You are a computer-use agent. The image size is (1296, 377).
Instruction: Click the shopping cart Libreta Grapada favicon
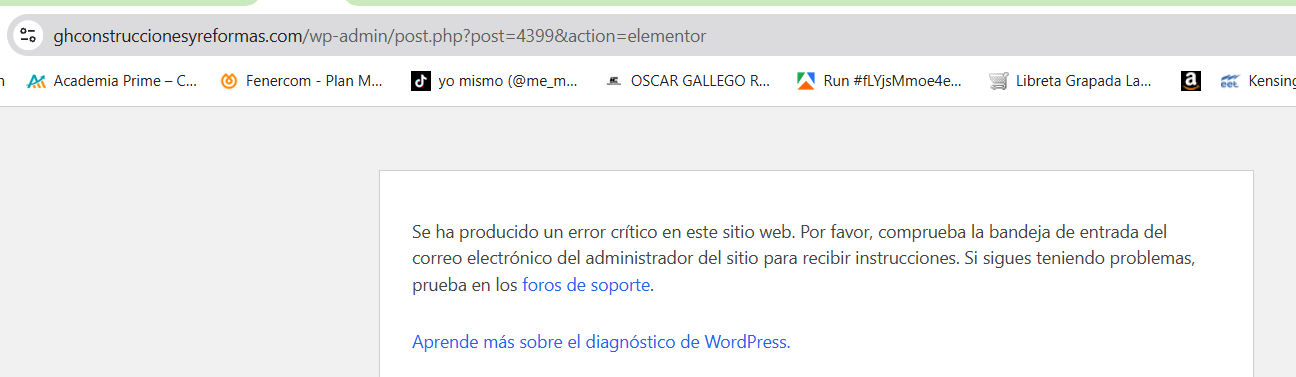(998, 82)
